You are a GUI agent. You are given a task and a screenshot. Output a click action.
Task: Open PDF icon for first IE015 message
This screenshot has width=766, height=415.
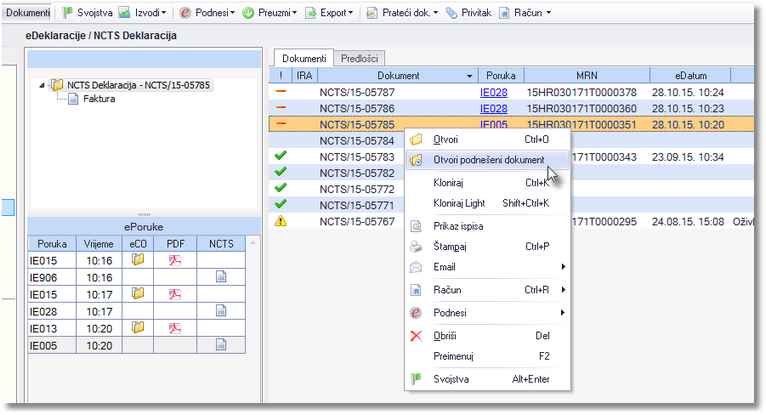point(175,260)
